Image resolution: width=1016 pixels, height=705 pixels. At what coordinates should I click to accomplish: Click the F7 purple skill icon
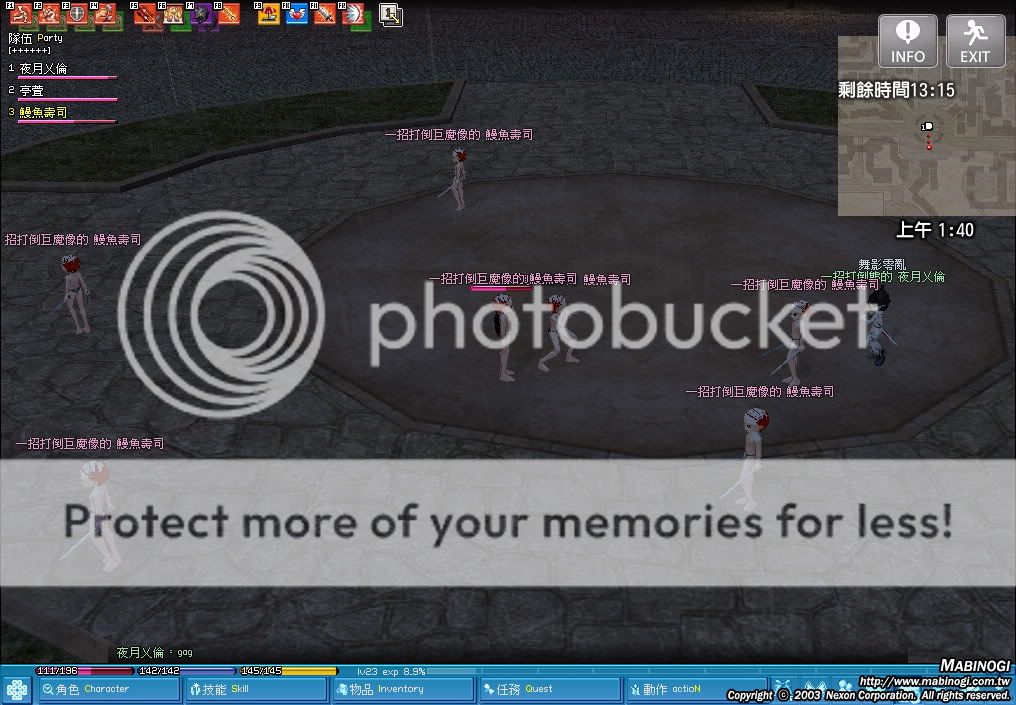click(x=202, y=14)
